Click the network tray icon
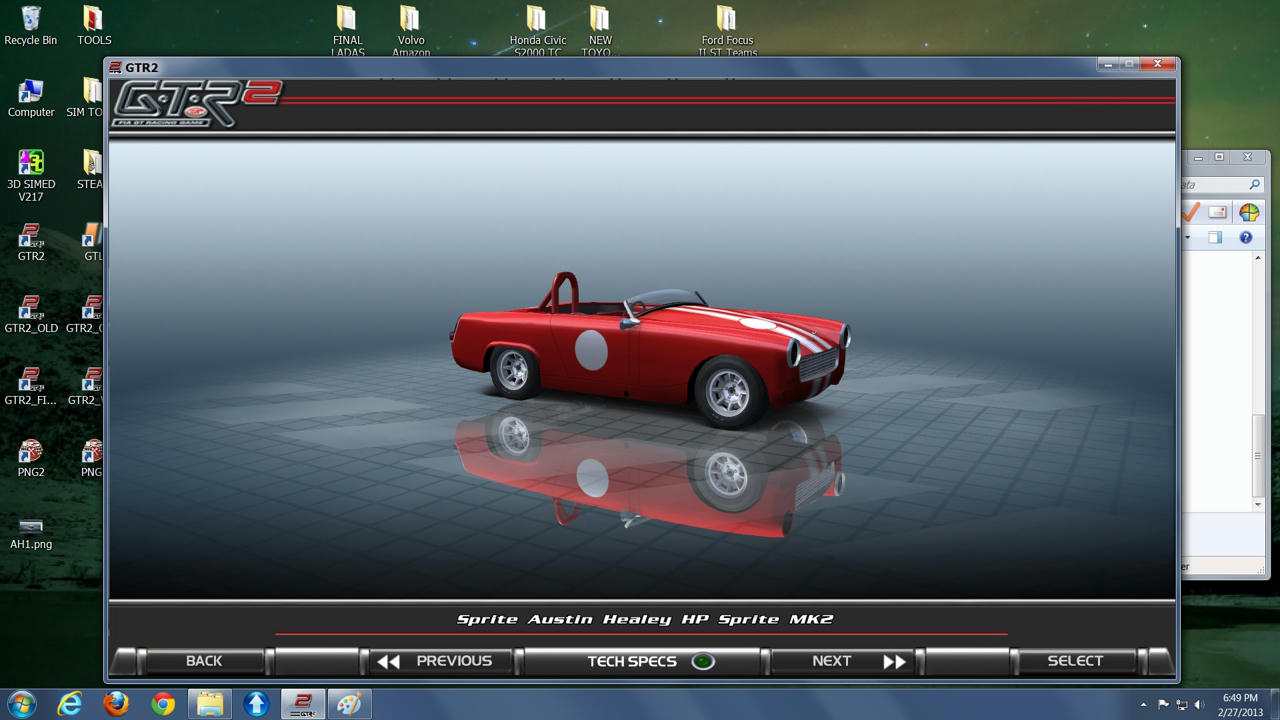This screenshot has height=720, width=1280. 1181,705
